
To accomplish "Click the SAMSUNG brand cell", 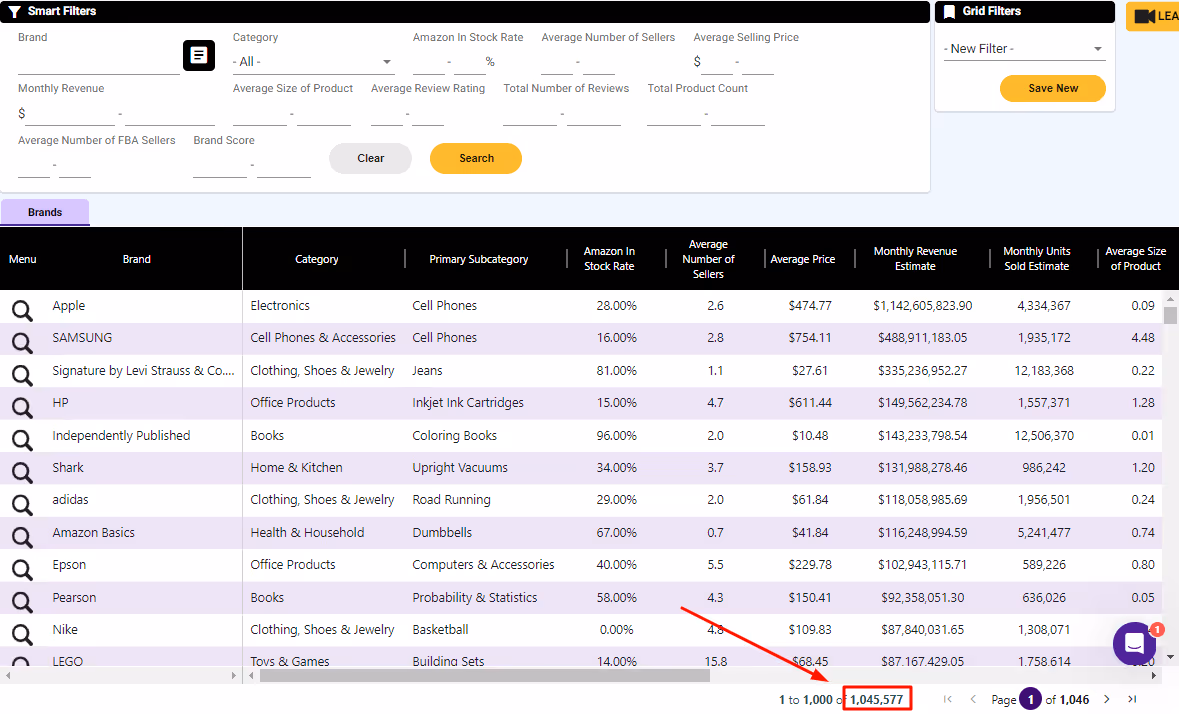I will (x=82, y=338).
